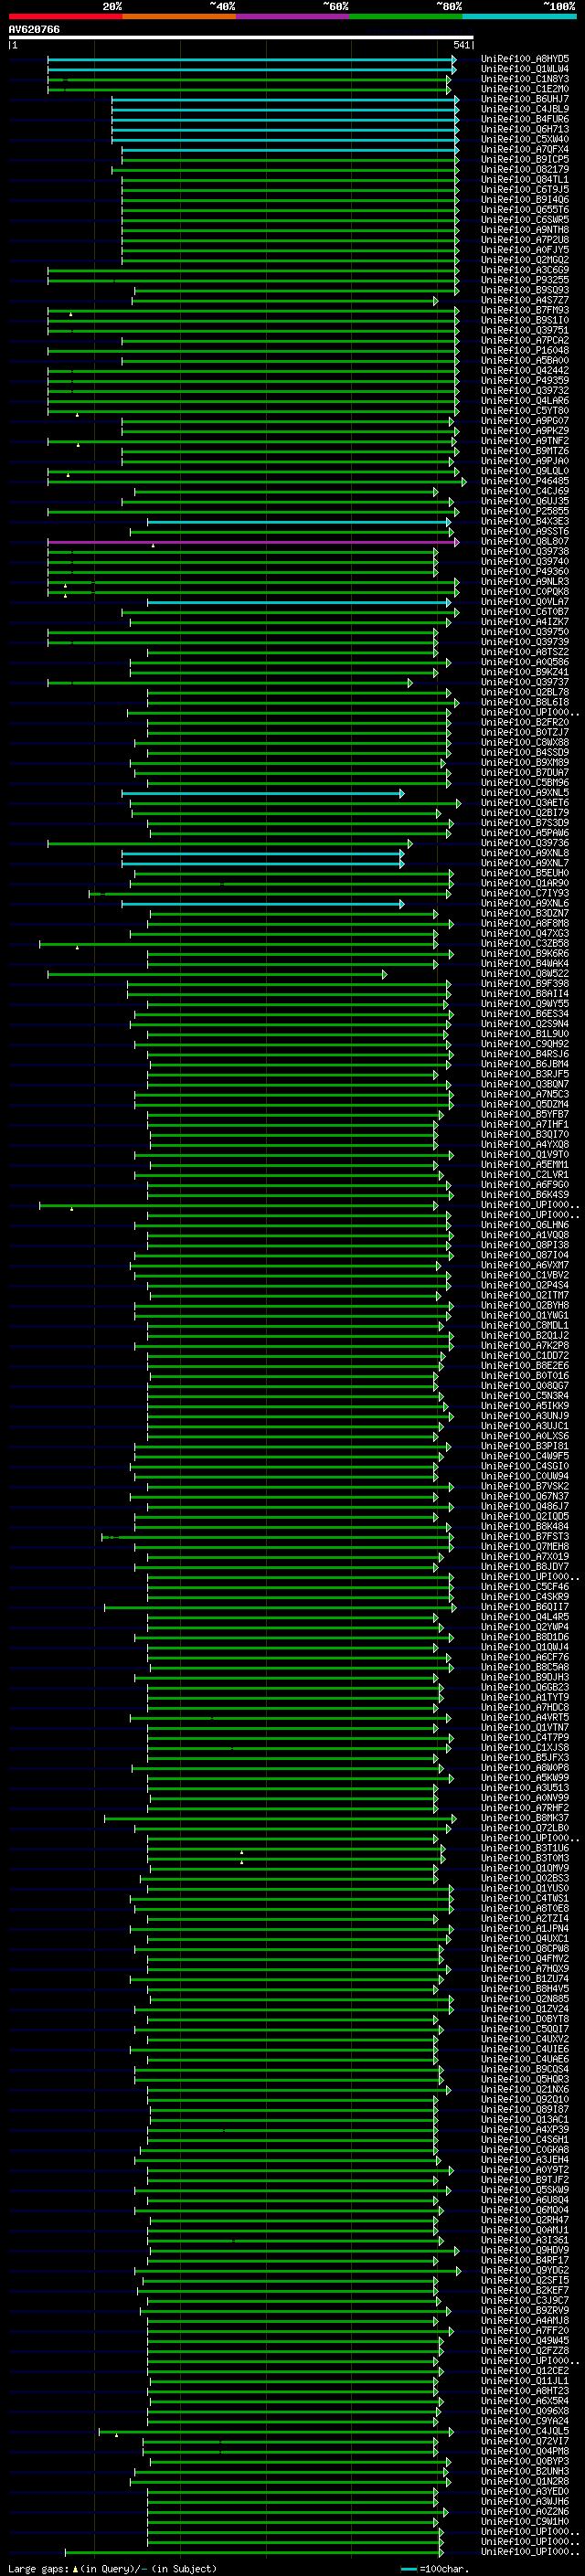
Task: Select the UniRef100_Q39740 label
Action: click(x=525, y=562)
